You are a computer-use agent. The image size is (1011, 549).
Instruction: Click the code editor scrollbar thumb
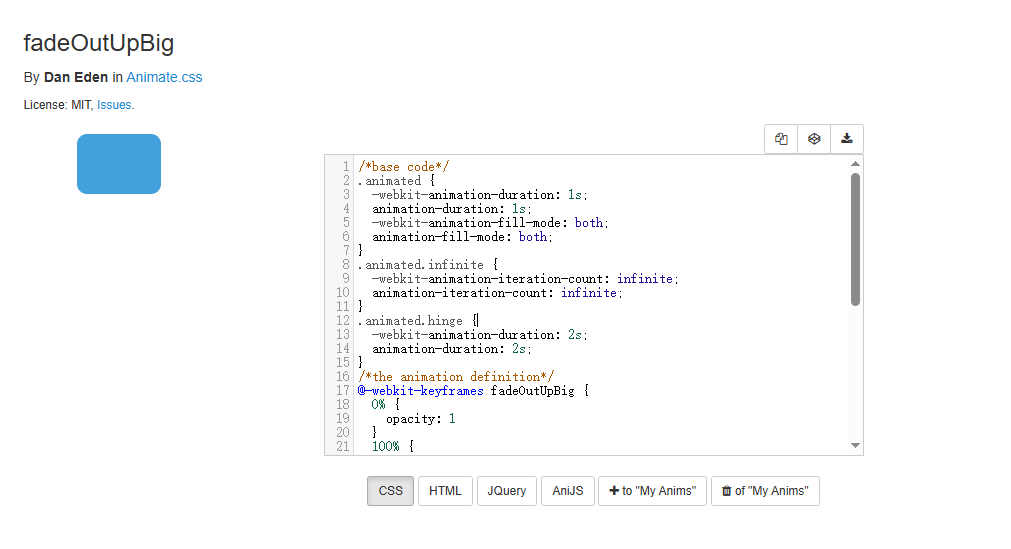856,239
